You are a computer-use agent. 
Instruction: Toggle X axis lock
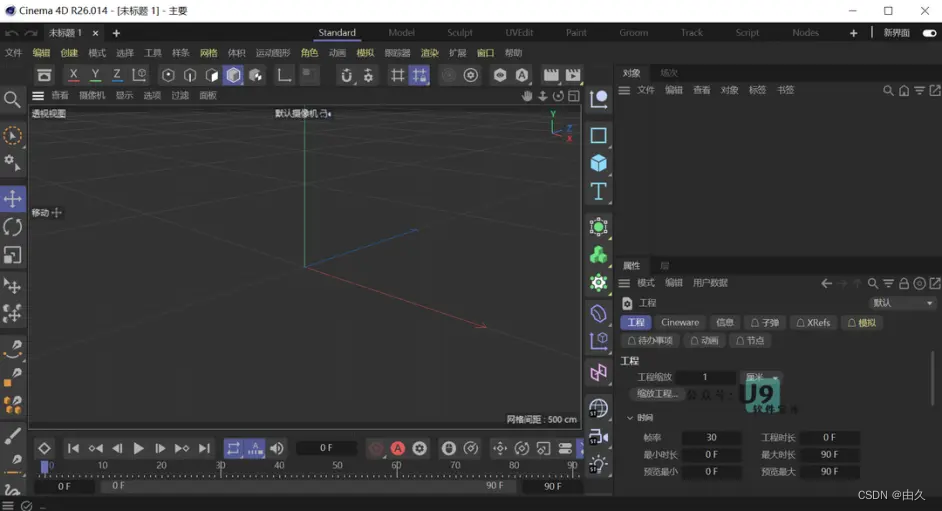click(x=73, y=75)
